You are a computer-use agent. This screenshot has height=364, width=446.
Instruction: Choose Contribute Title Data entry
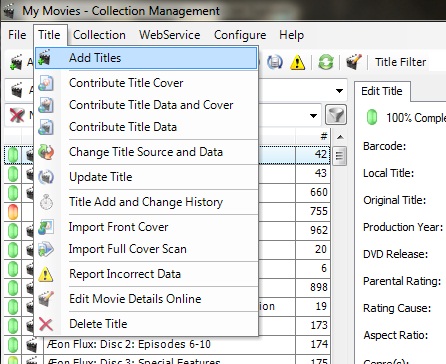pyautogui.click(x=146, y=127)
